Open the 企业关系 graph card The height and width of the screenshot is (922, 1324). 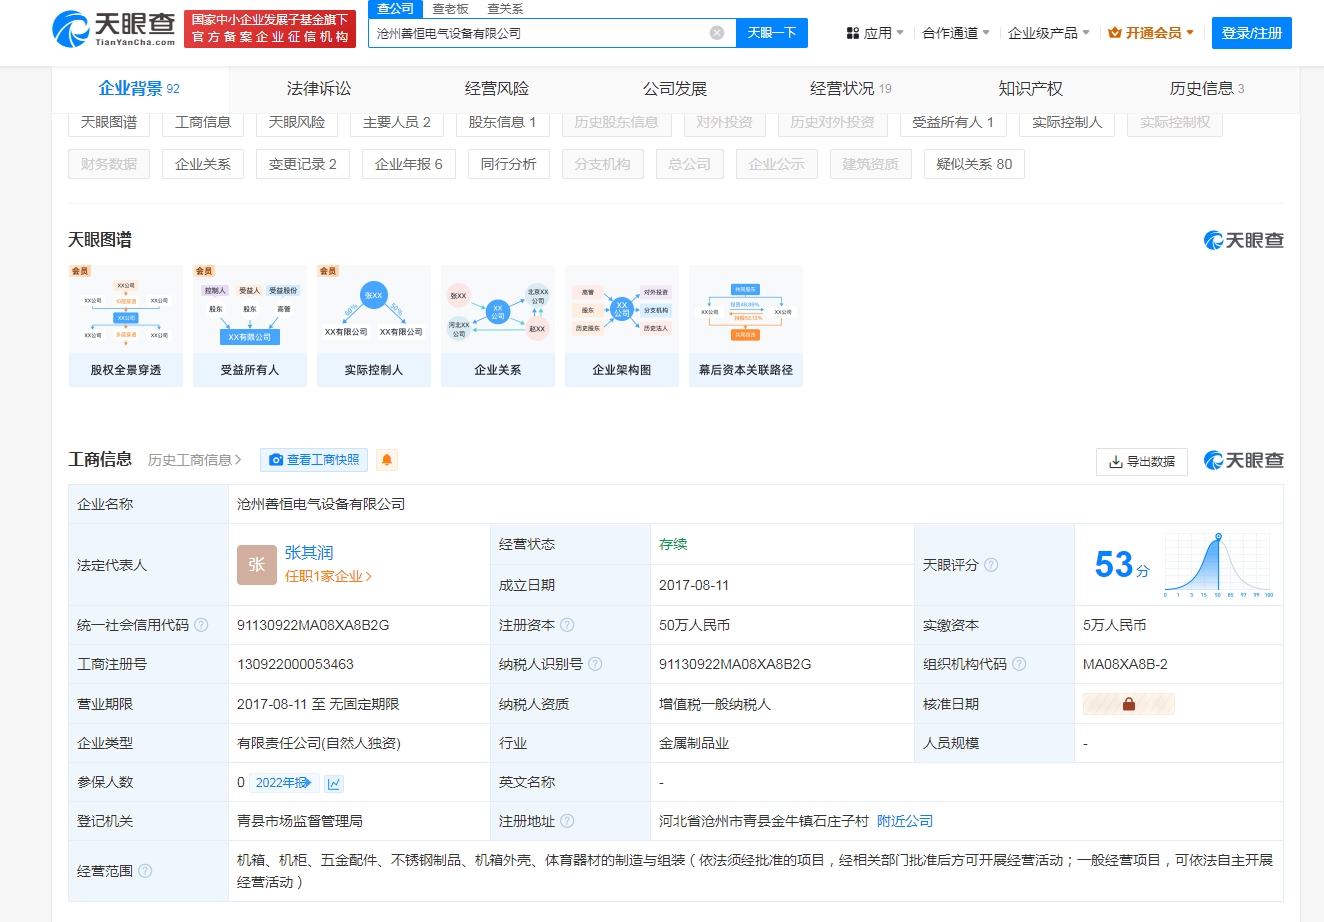(498, 326)
